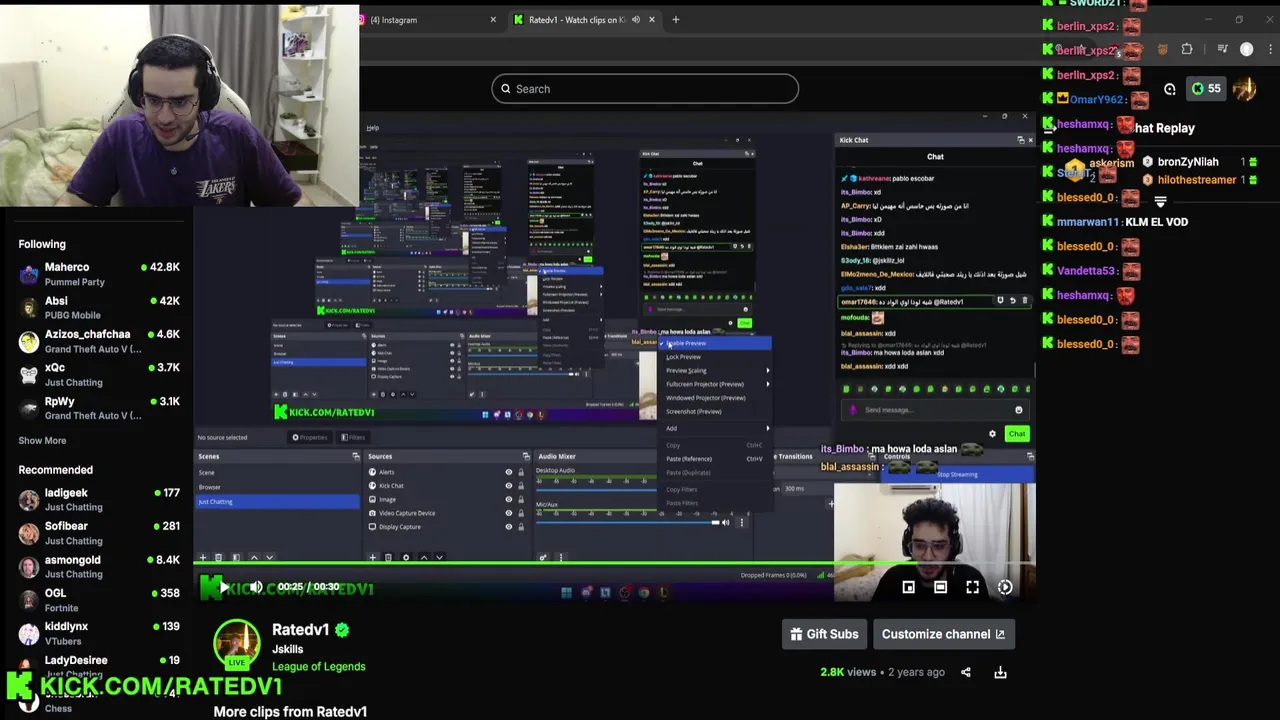1280x720 pixels.
Task: Open the clip player settings gear
Action: (x=1005, y=587)
